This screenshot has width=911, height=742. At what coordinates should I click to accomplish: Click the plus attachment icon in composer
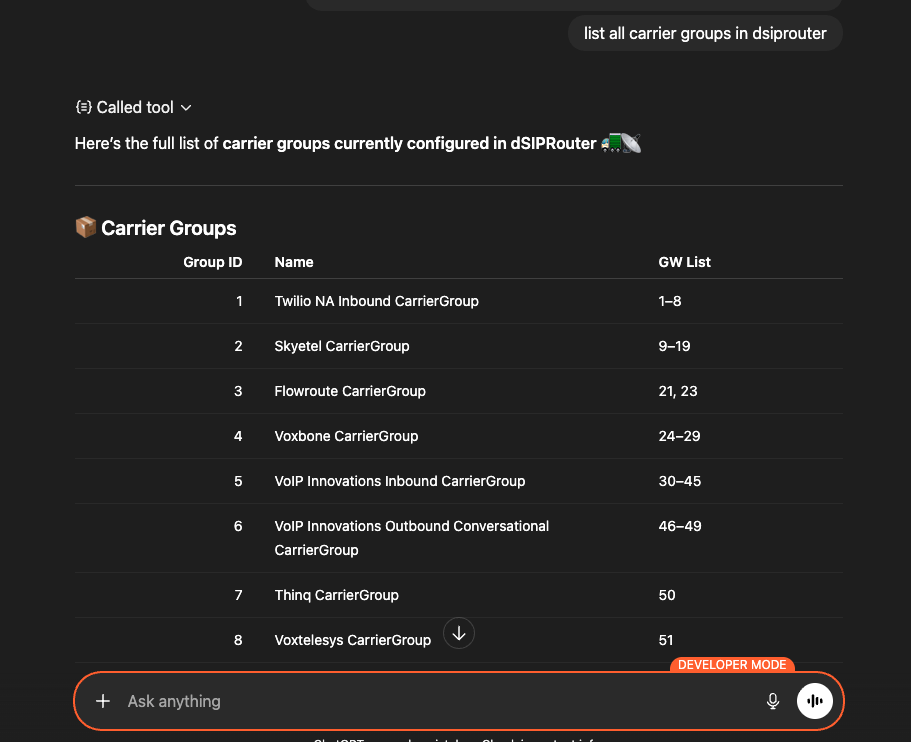[103, 701]
